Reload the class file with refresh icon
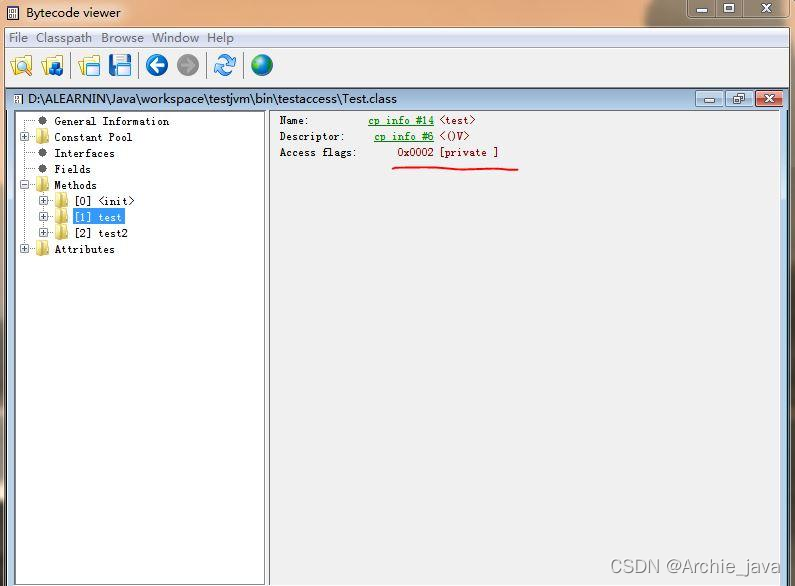Screen dimensions: 795x586 coord(225,65)
